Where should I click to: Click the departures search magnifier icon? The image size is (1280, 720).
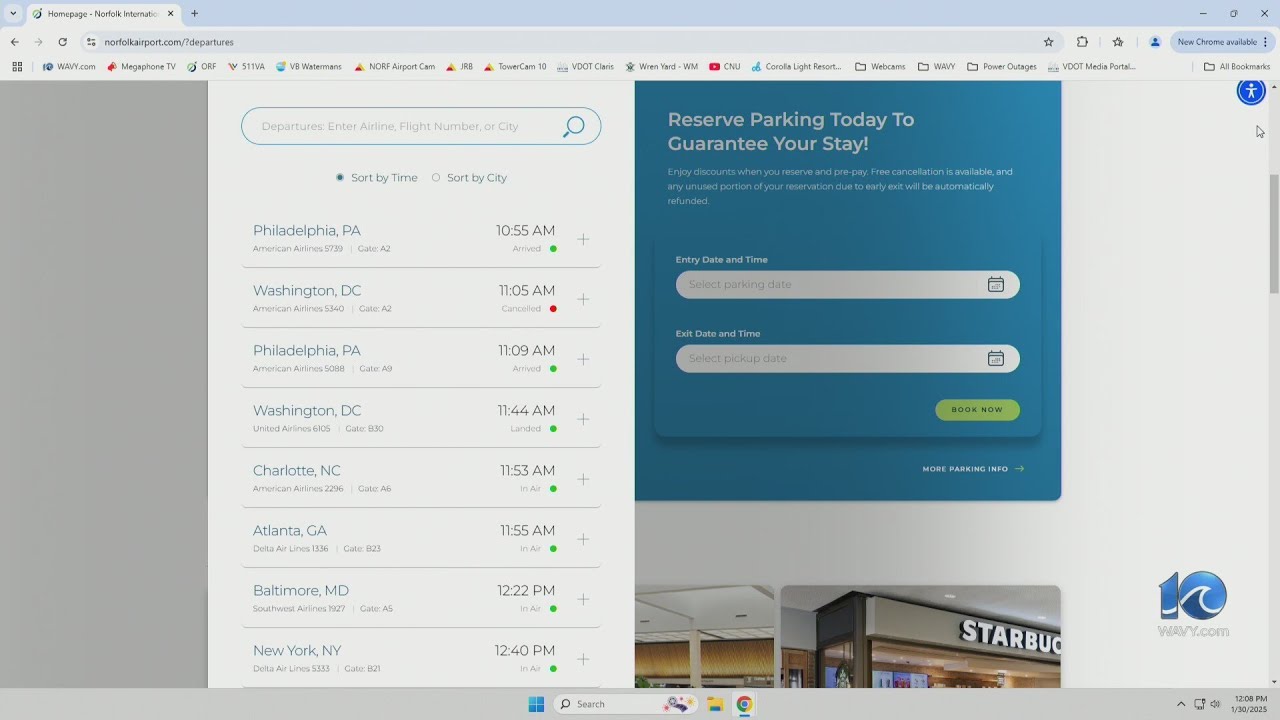573,127
